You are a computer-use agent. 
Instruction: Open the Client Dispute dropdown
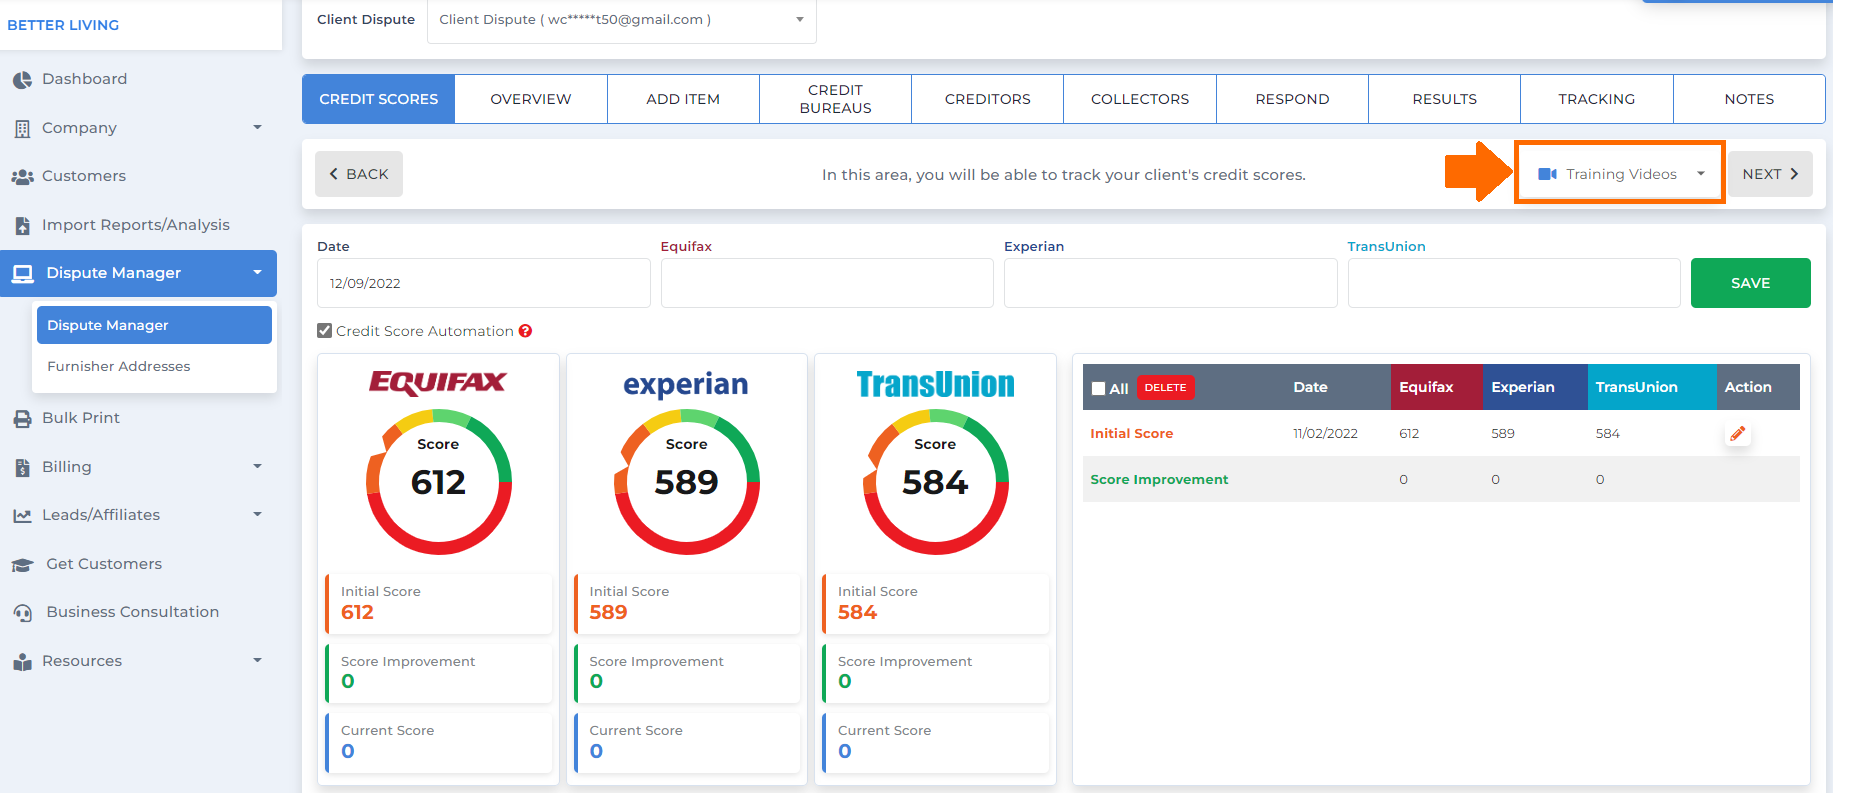click(622, 20)
